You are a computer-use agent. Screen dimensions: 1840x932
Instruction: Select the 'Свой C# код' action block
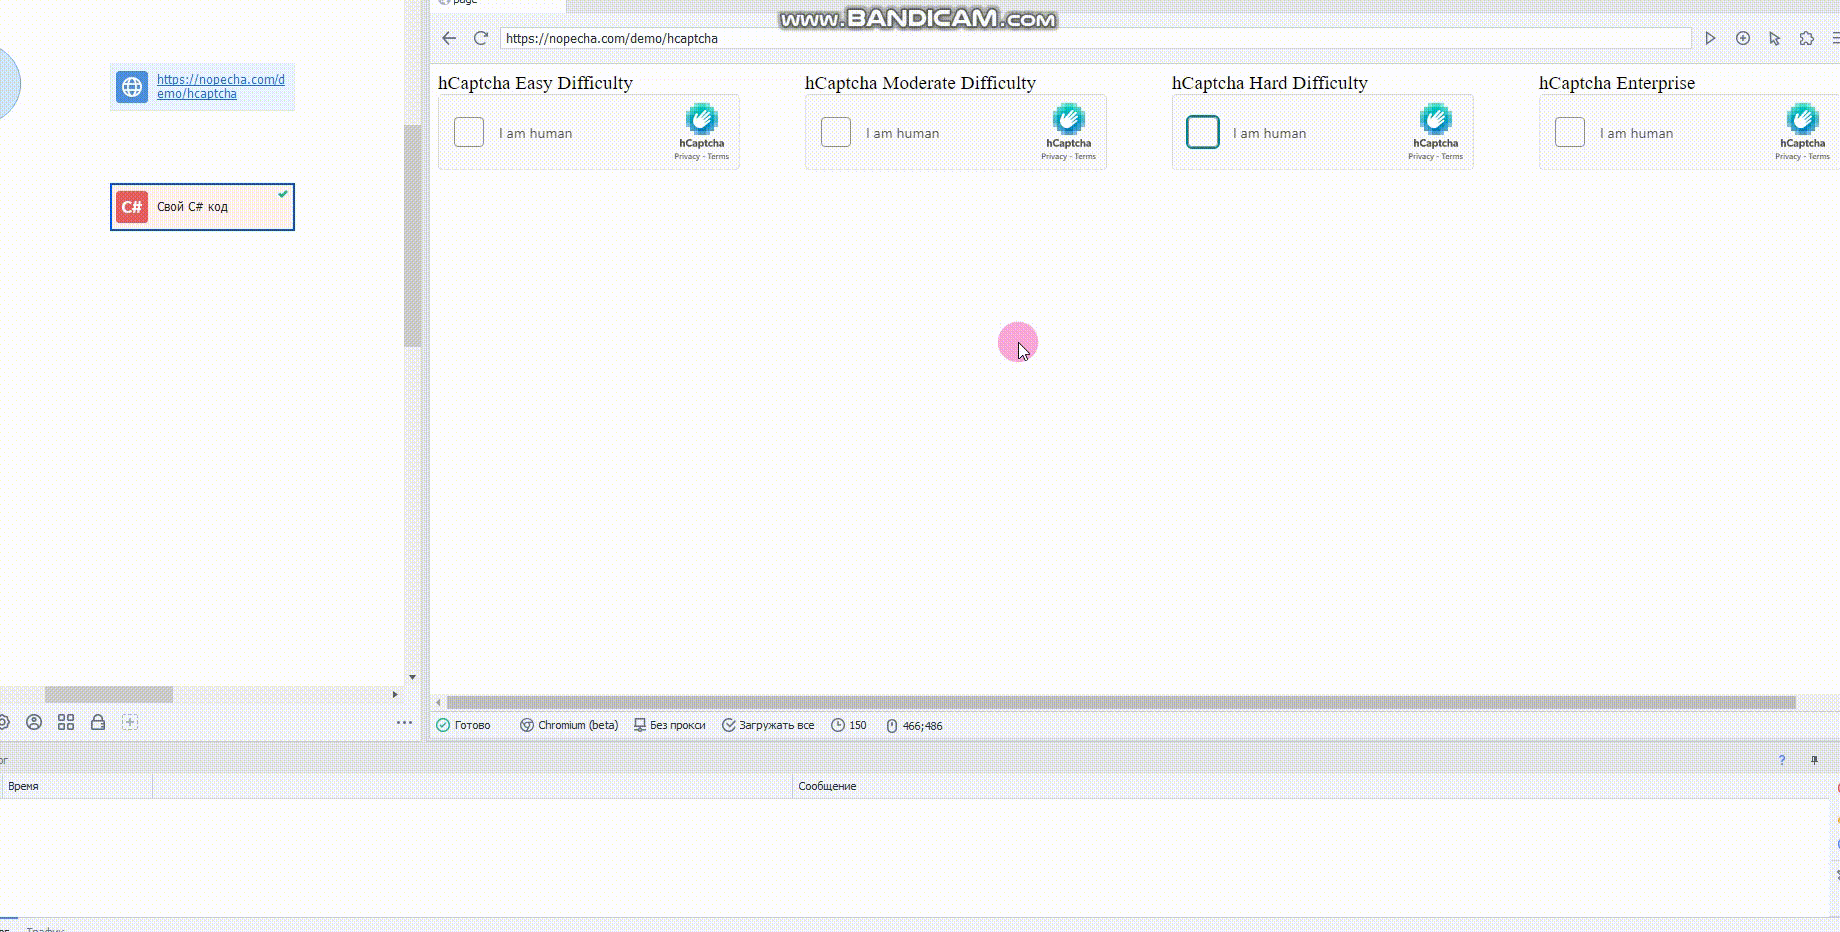[202, 207]
